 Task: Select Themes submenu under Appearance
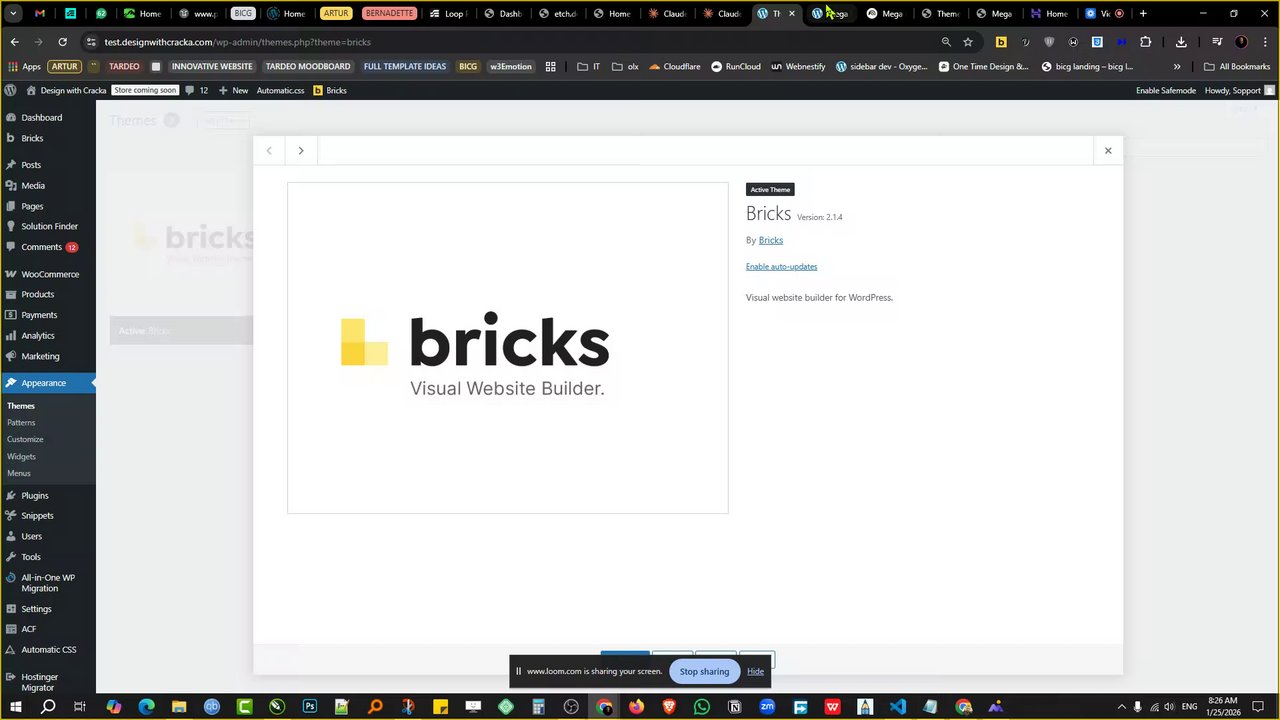21,406
